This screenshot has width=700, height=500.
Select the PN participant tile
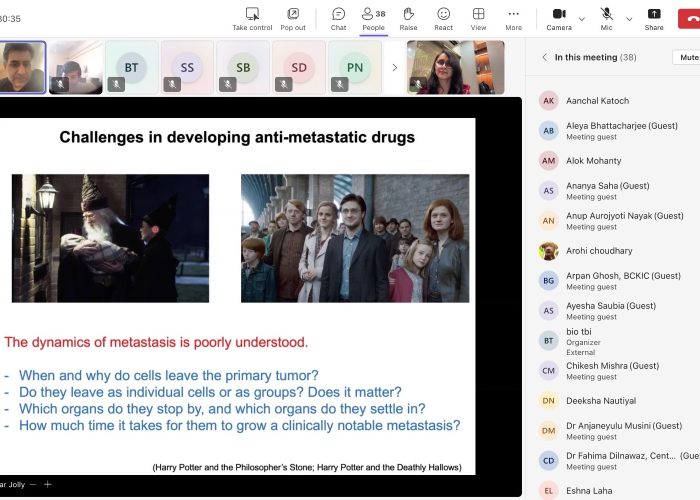coord(354,67)
